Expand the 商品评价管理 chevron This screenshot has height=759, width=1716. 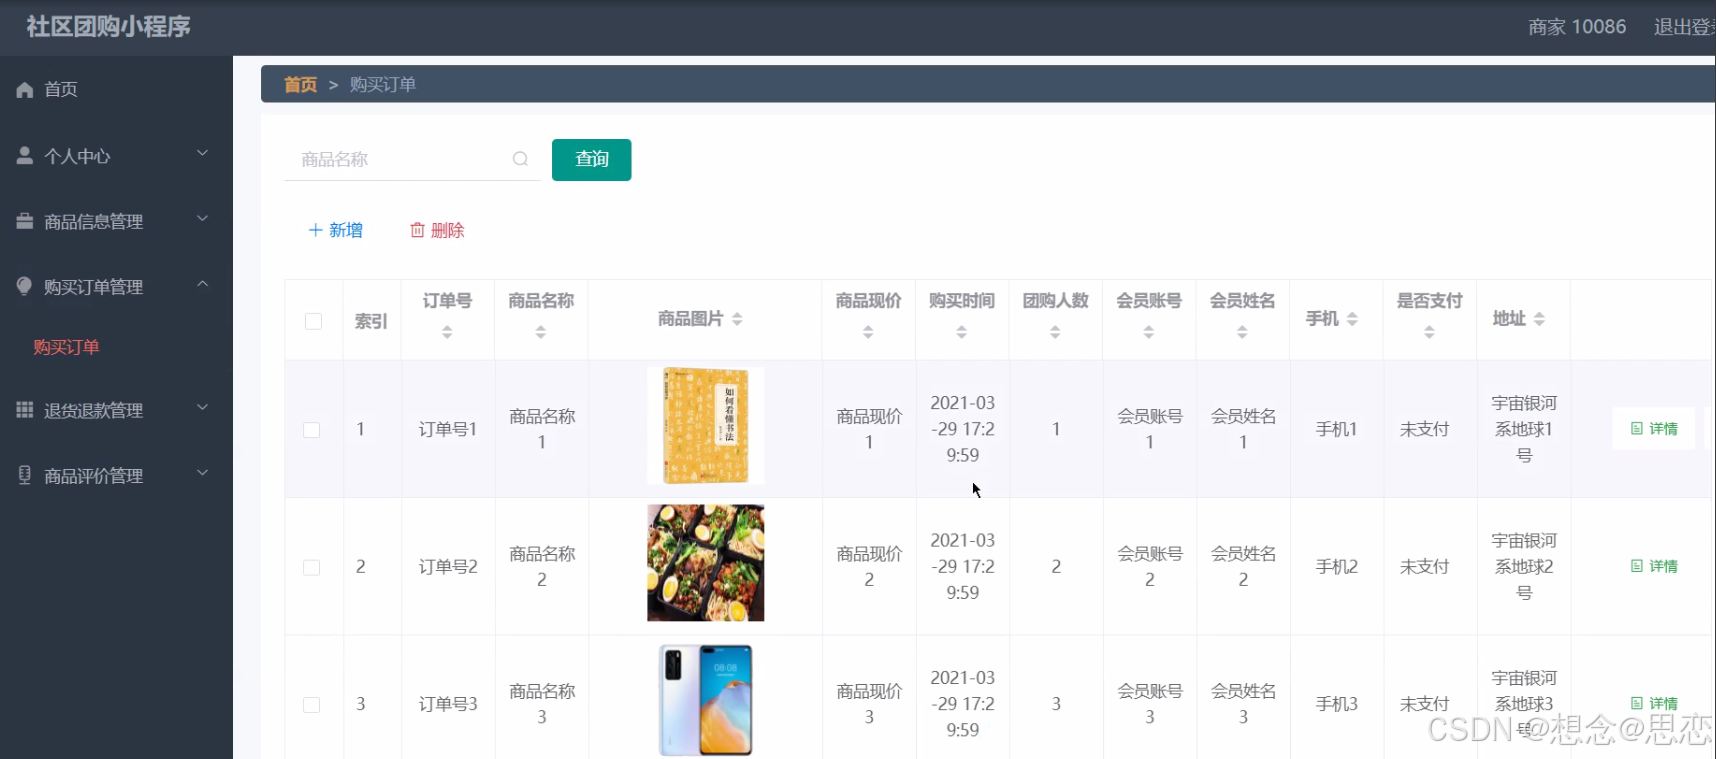click(x=202, y=473)
